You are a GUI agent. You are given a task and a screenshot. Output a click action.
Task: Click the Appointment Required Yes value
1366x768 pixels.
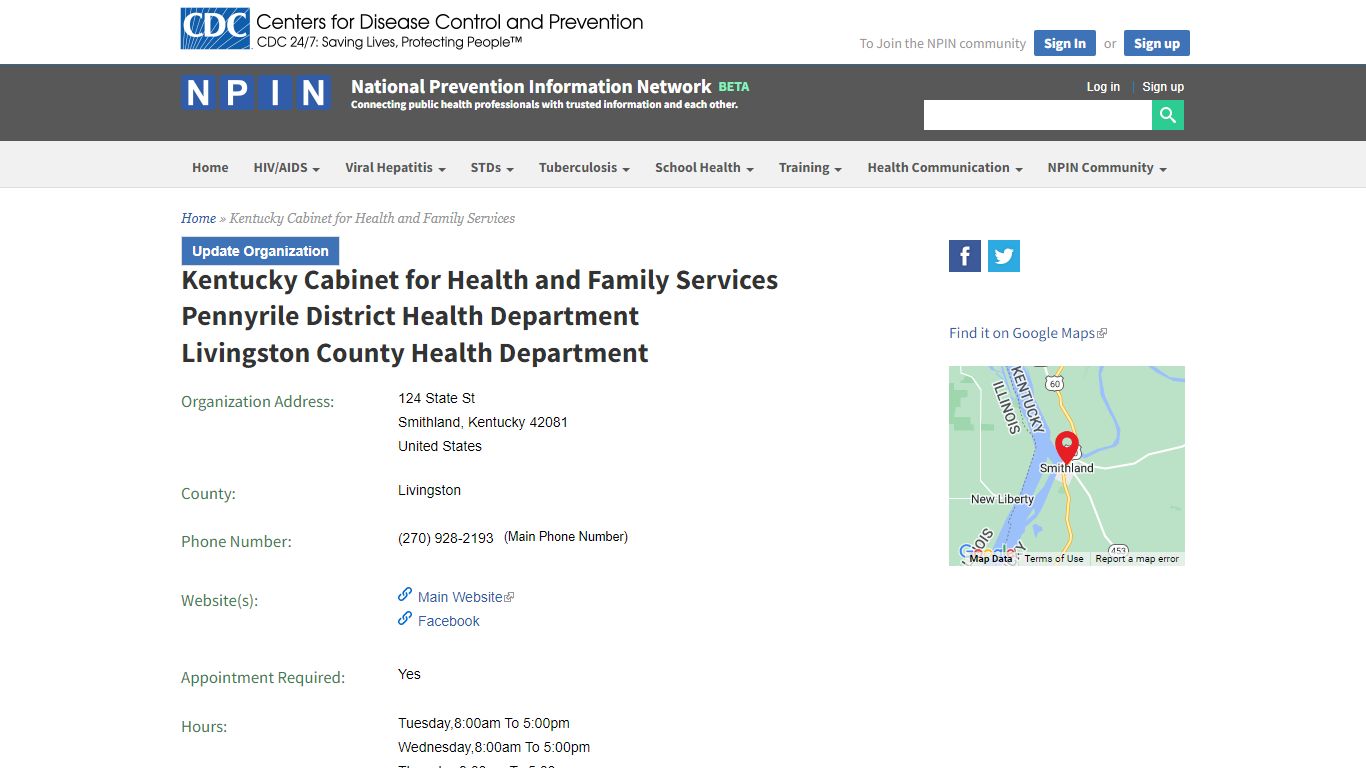pos(409,674)
